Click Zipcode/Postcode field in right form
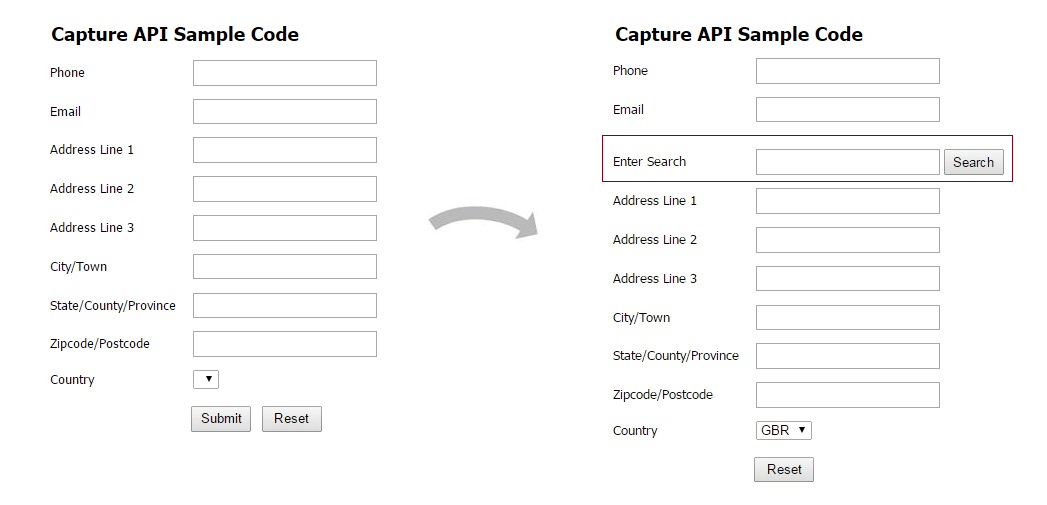This screenshot has height=505, width=1047. pos(847,395)
